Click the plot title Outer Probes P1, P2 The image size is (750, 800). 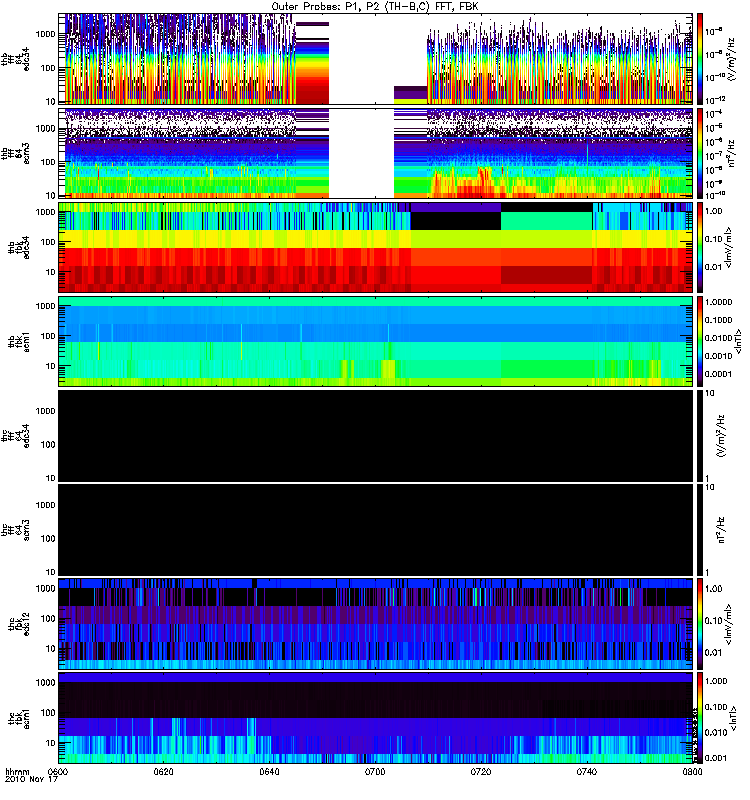(375, 7)
